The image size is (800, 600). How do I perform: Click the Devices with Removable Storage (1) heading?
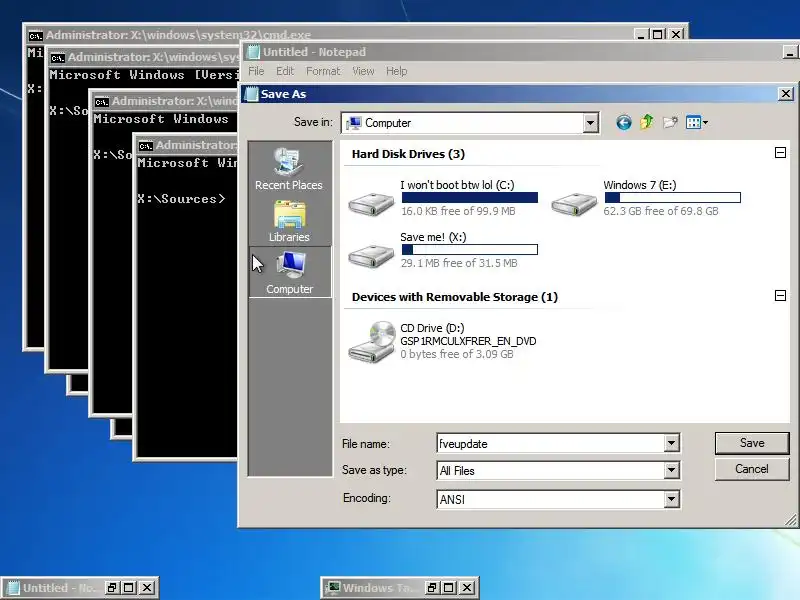pyautogui.click(x=455, y=297)
